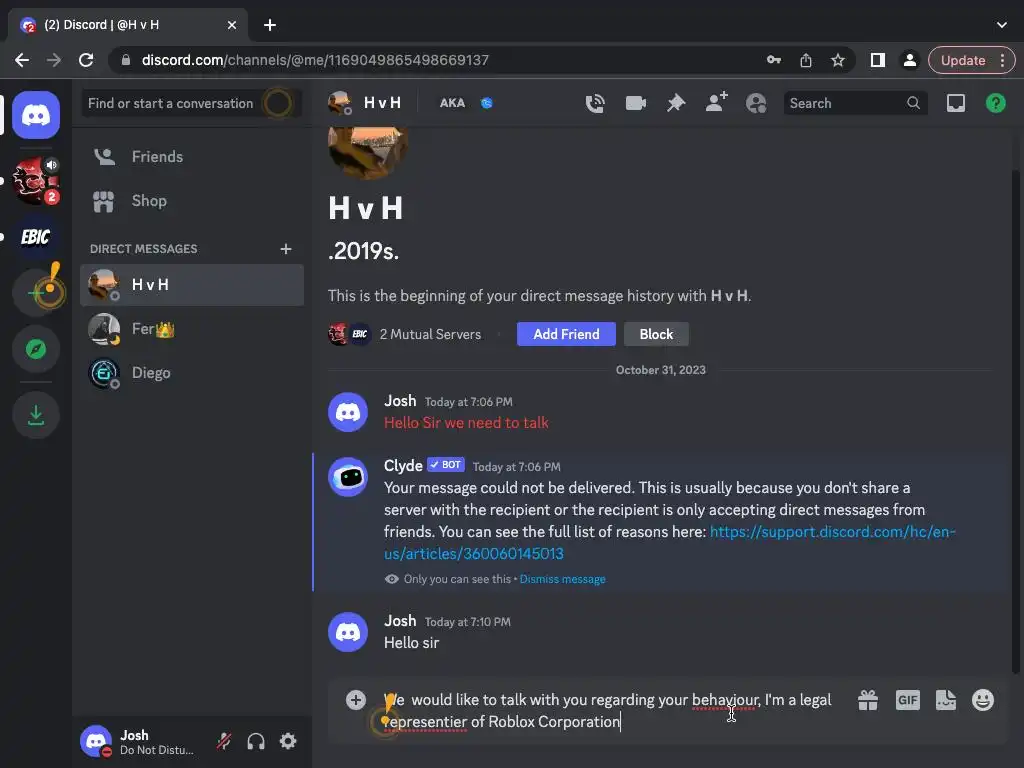The image size is (1024, 768).
Task: Click the 2 Mutual Servers text
Action: [x=430, y=334]
